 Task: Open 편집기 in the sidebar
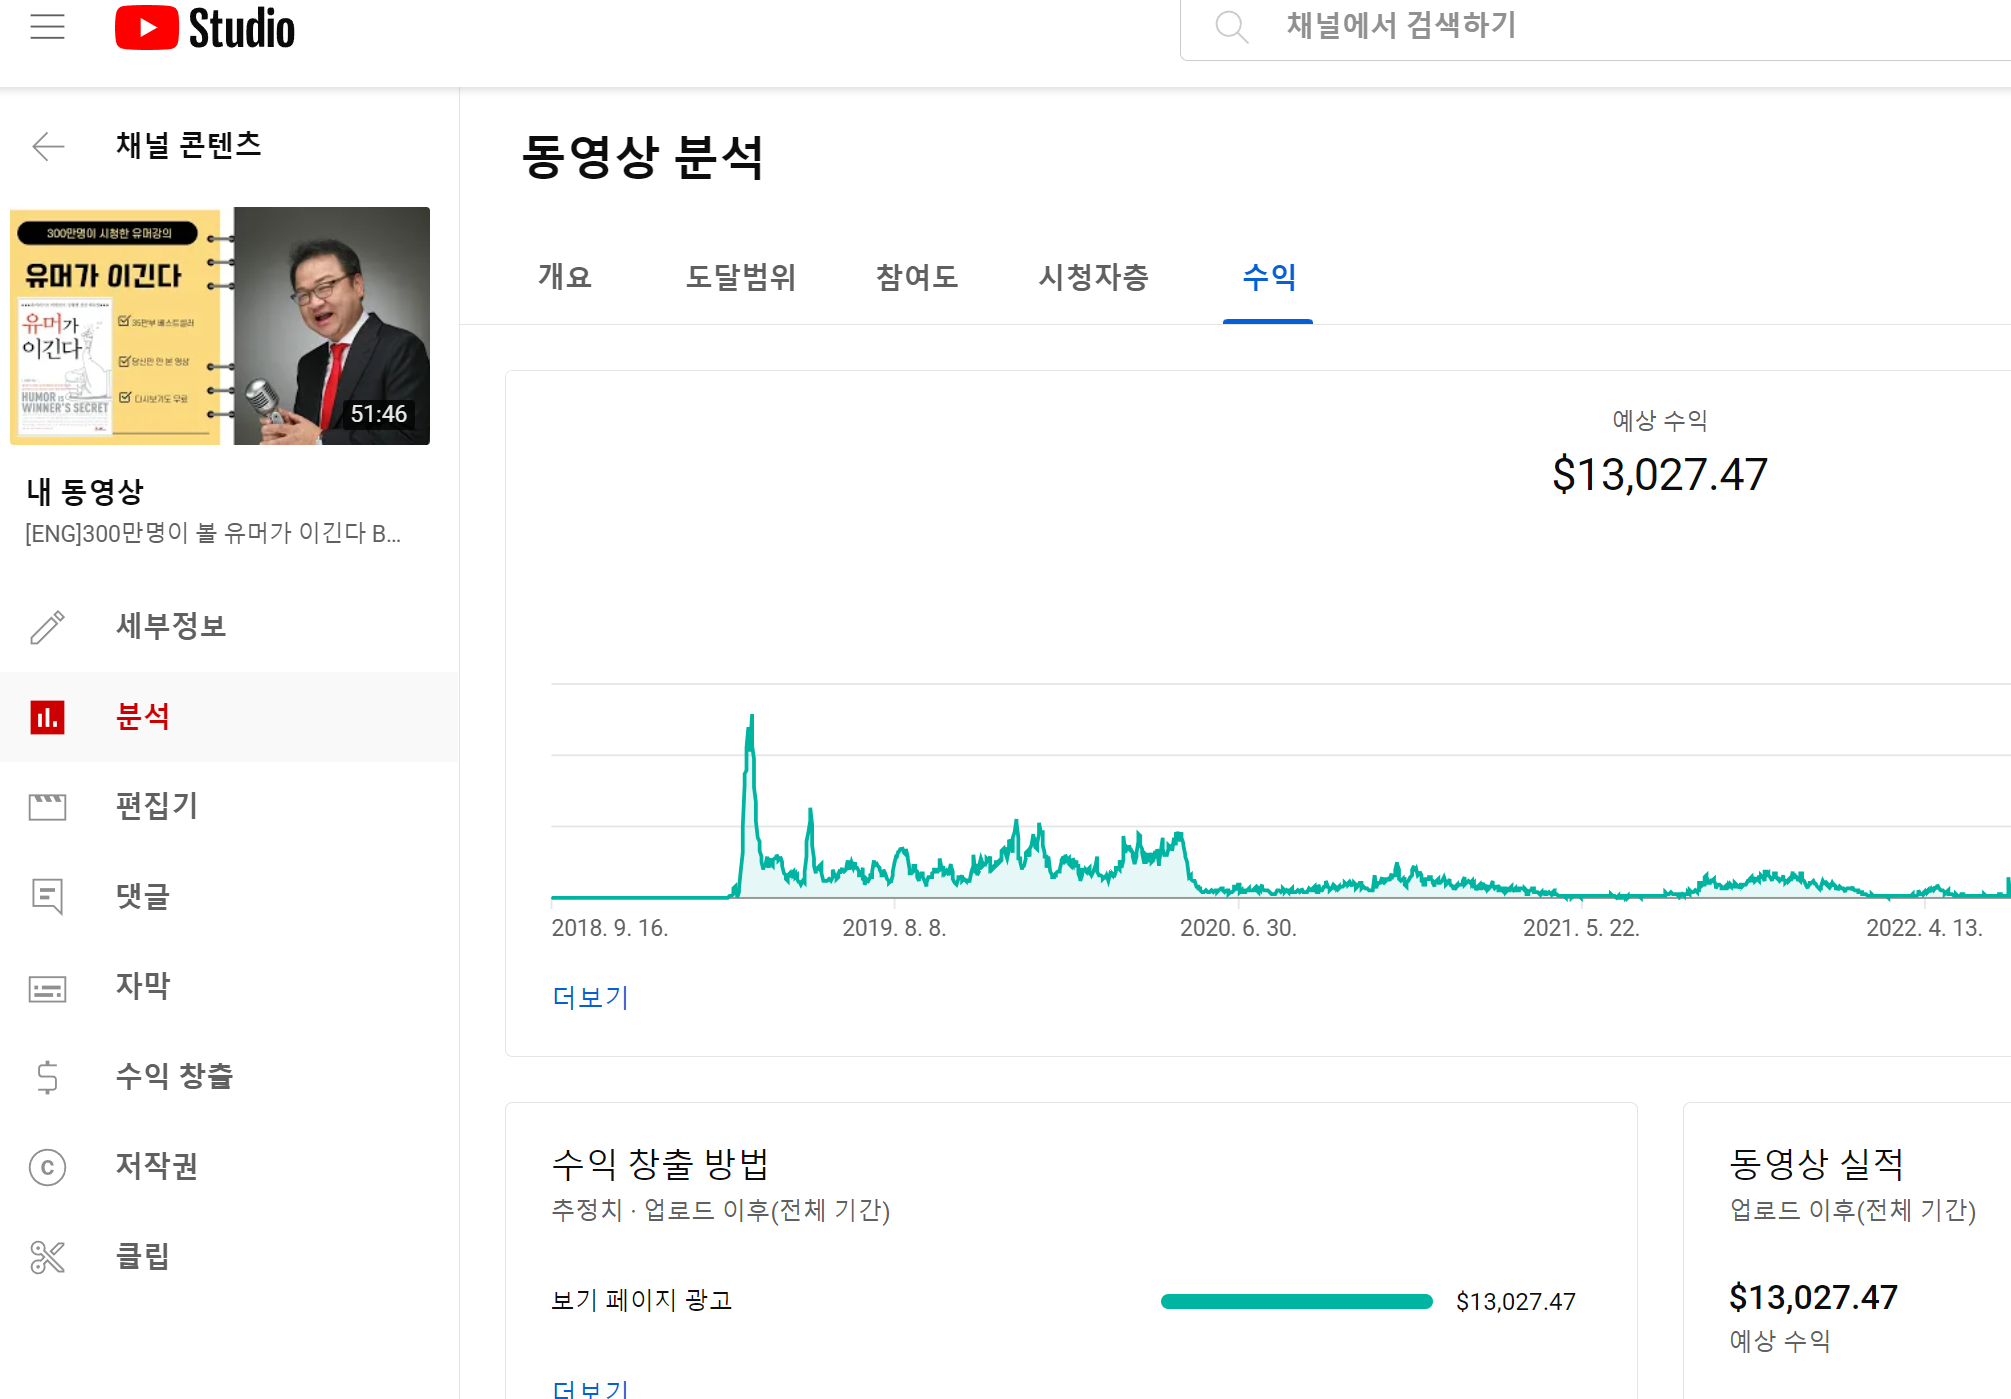click(x=230, y=806)
